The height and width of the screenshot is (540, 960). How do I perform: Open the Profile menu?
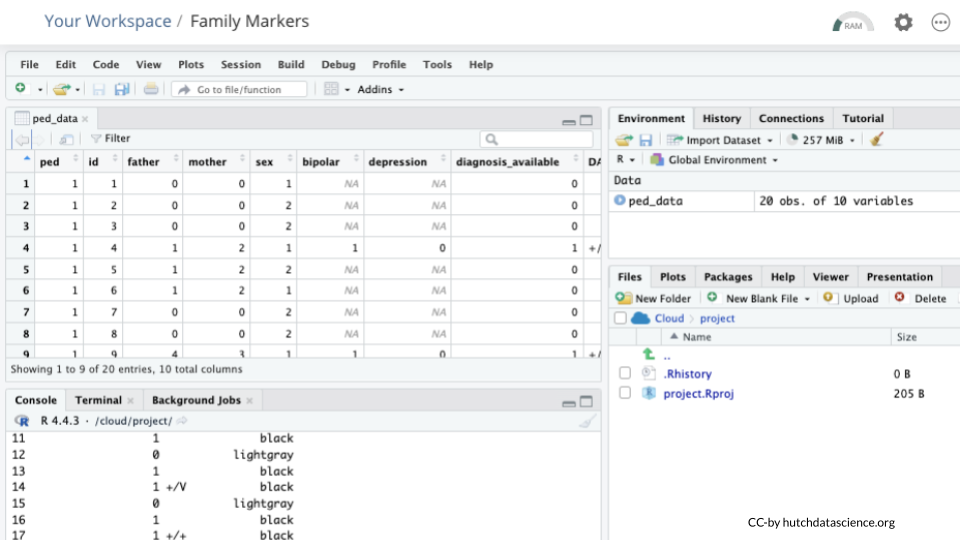[x=389, y=64]
